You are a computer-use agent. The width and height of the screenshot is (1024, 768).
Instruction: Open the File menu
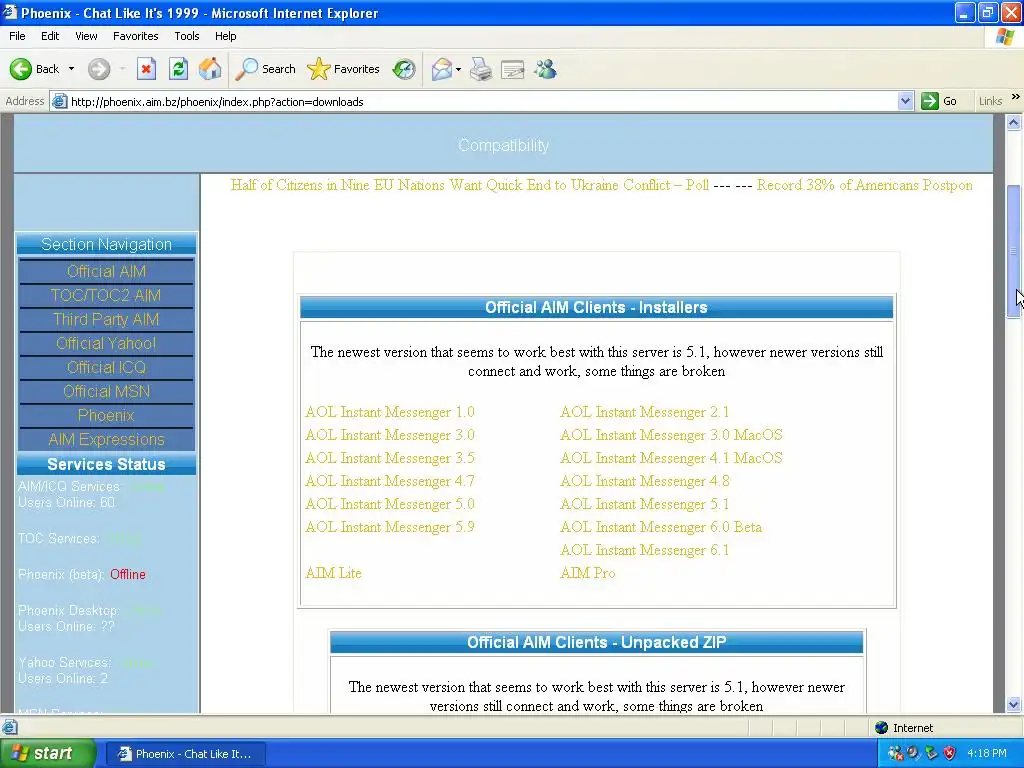click(17, 36)
